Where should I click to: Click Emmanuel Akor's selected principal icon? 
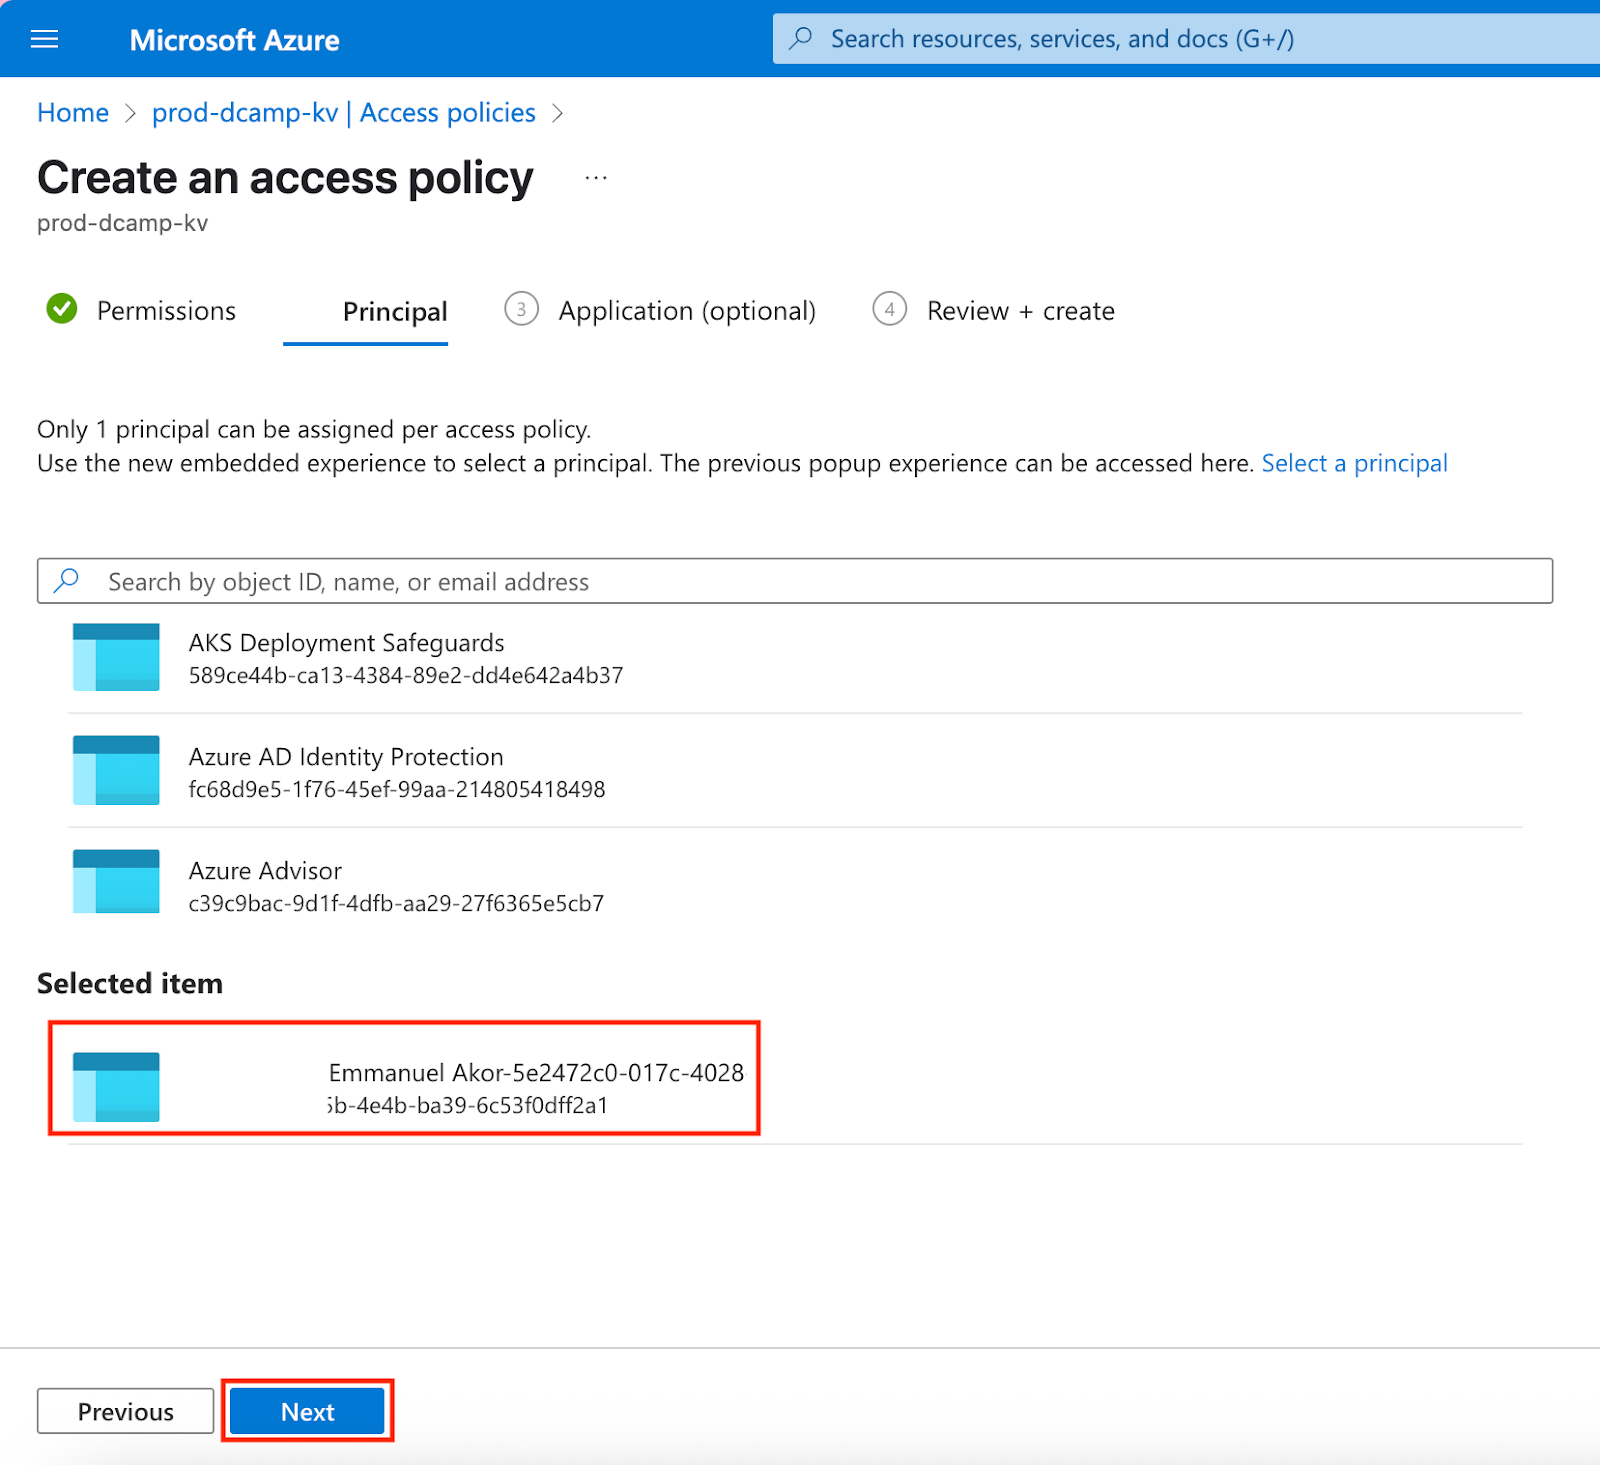pyautogui.click(x=115, y=1087)
